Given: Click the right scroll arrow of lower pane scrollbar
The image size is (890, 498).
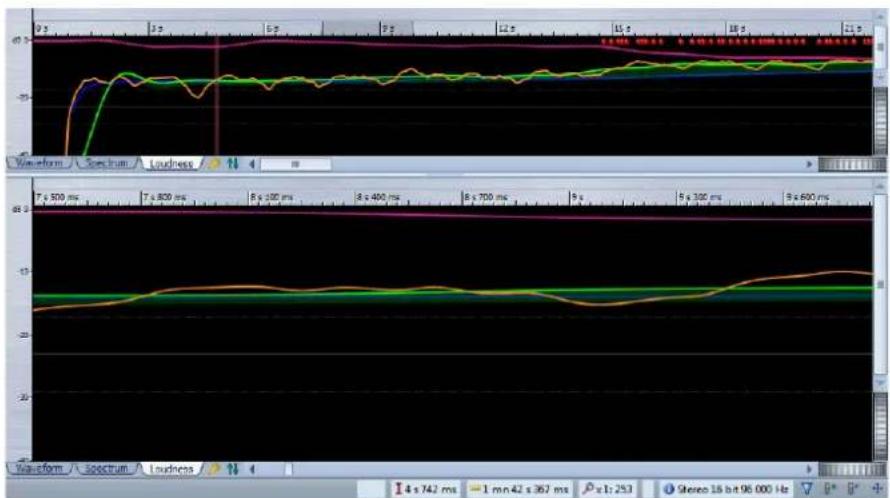Looking at the screenshot, I should (x=809, y=469).
